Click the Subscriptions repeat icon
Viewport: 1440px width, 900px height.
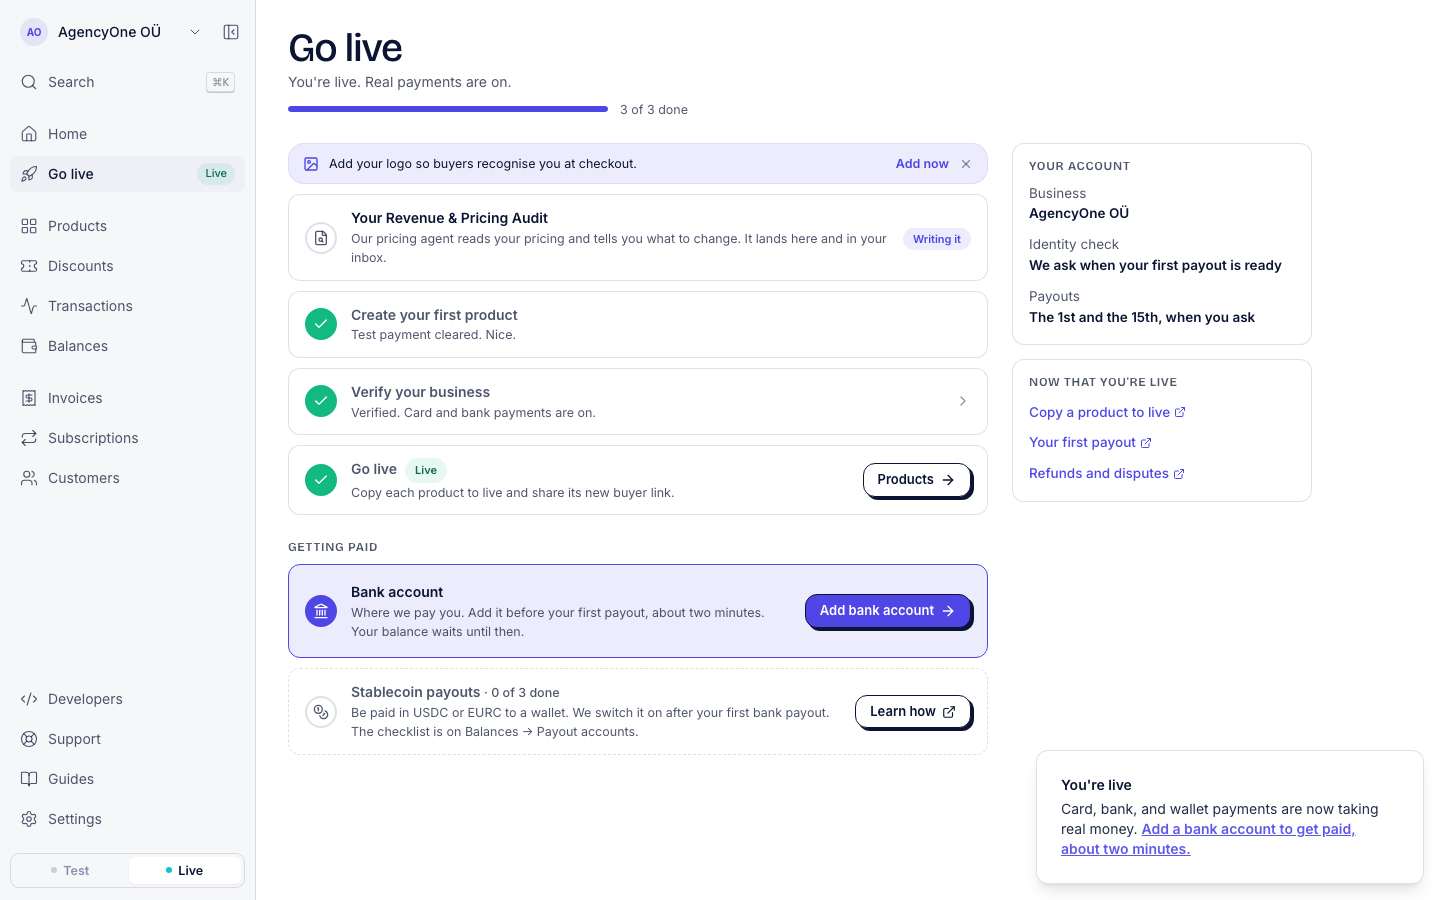[29, 438]
